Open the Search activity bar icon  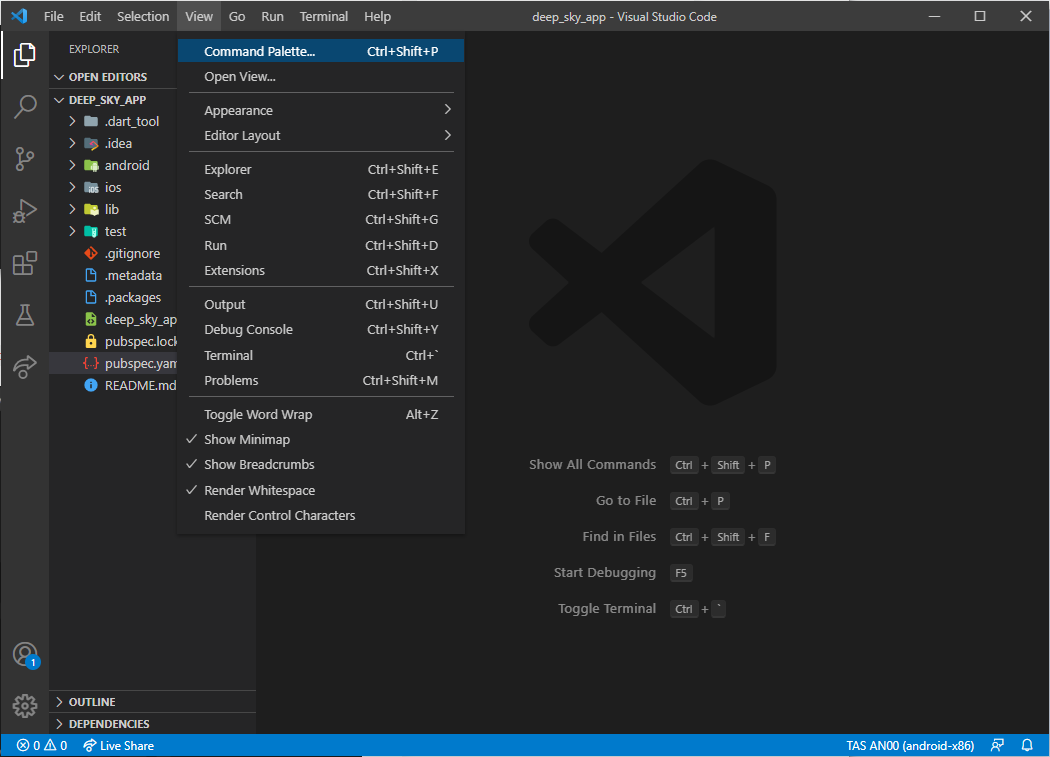(x=25, y=107)
